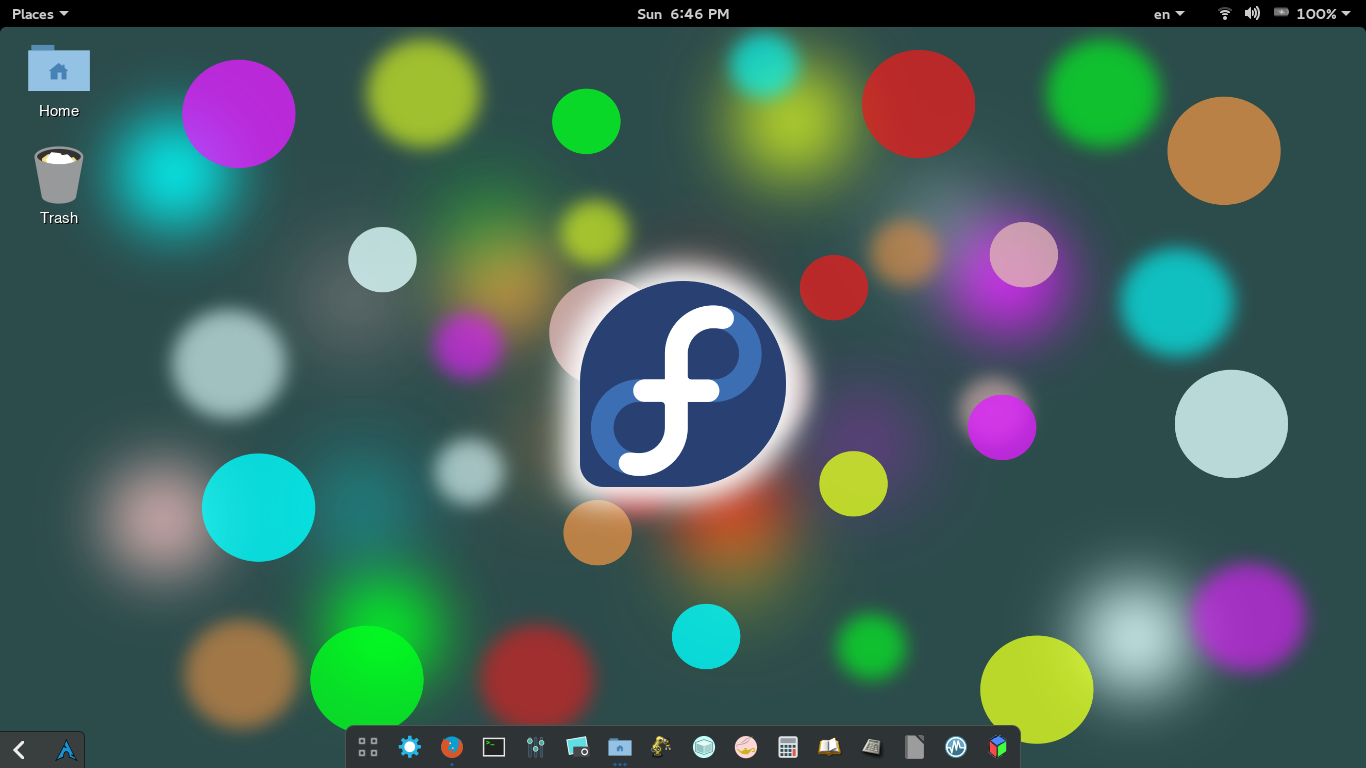Open the Calculator from the dock
Viewport: 1366px width, 768px height.
(788, 747)
